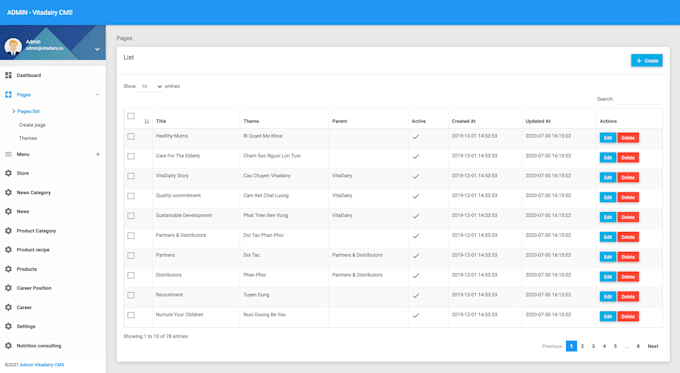Expand the Admin profile chevron menu
The width and height of the screenshot is (680, 373).
(x=98, y=49)
